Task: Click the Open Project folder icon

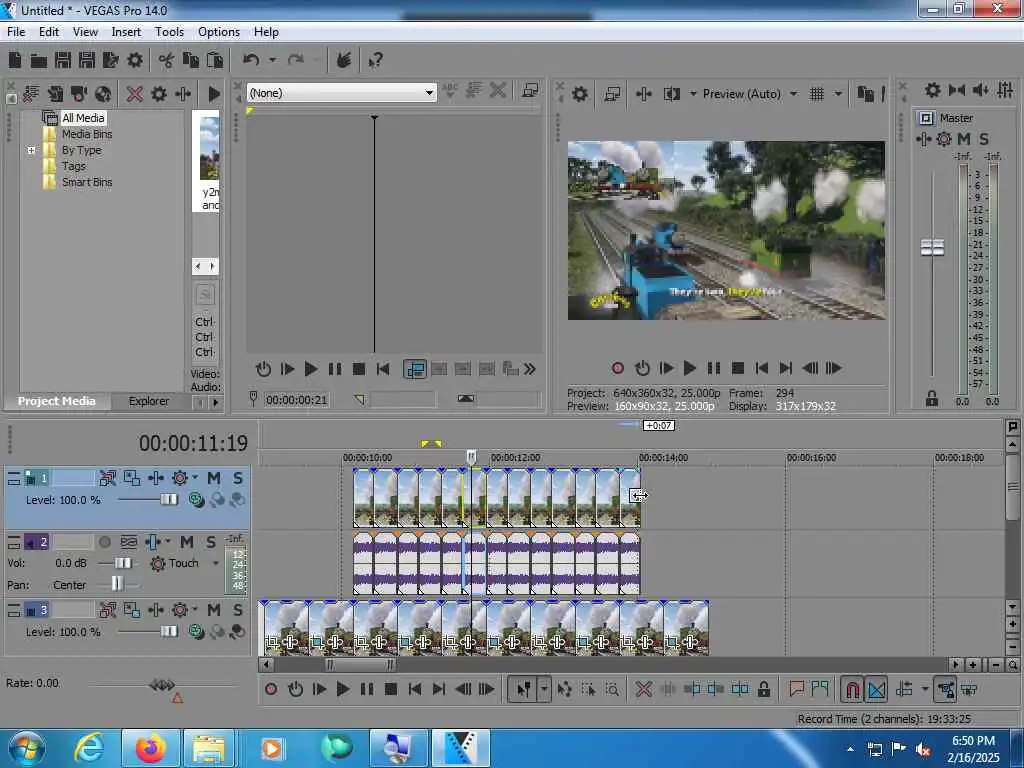Action: (39, 61)
